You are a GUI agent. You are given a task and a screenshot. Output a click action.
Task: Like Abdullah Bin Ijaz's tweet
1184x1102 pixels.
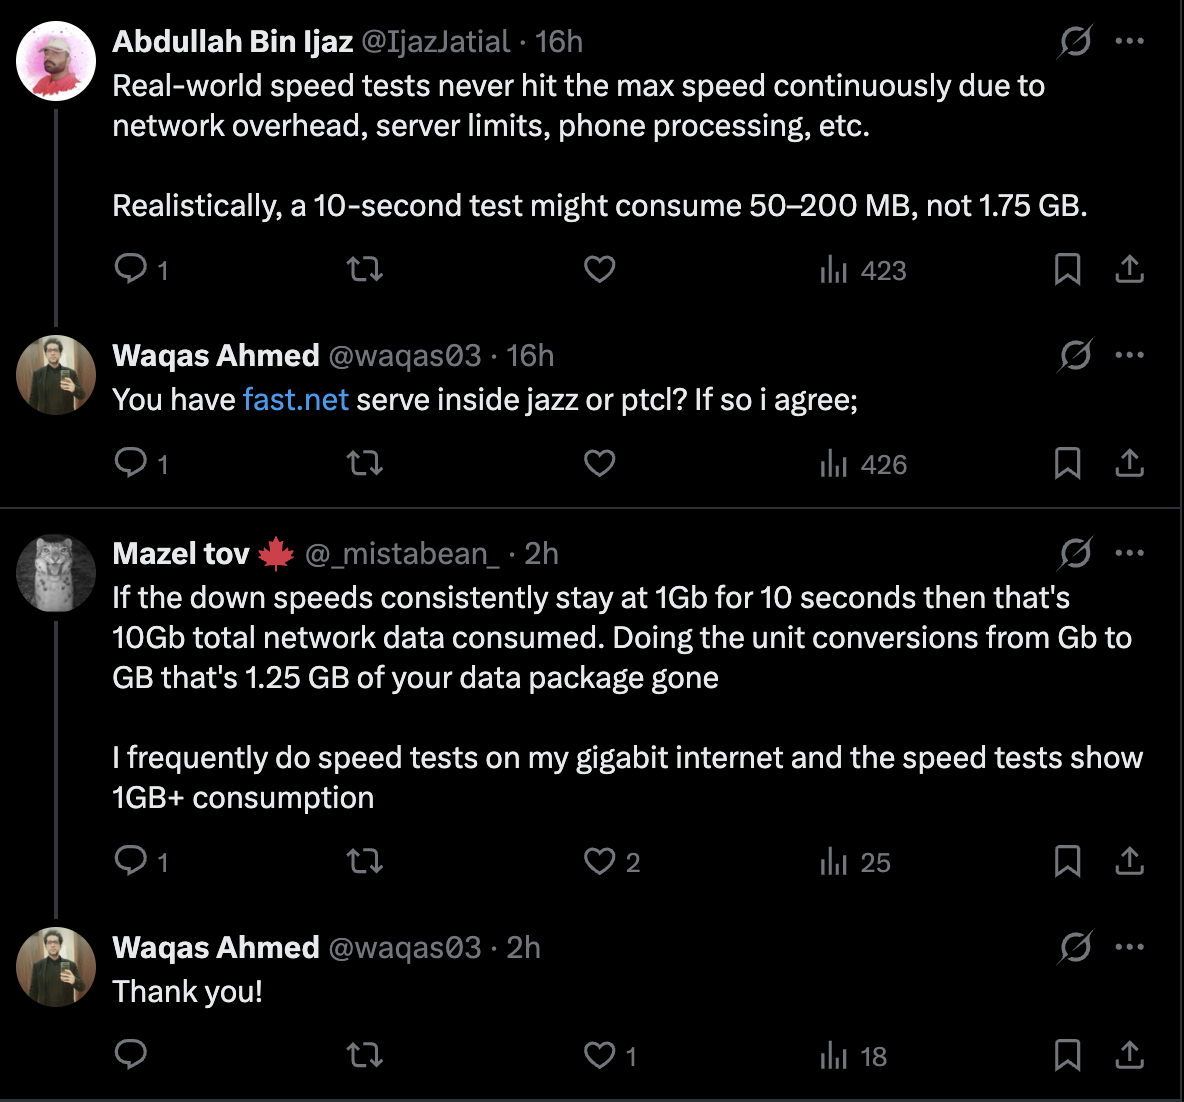(x=599, y=269)
